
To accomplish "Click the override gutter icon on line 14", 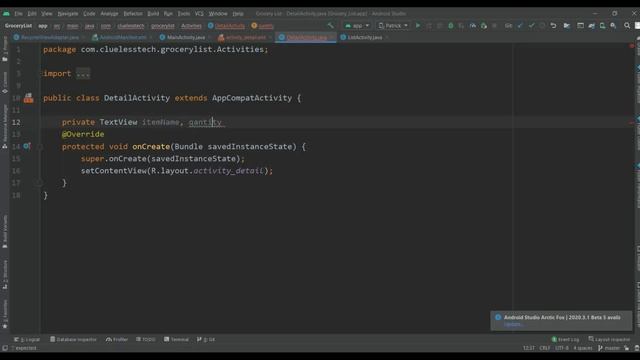I will pyautogui.click(x=27, y=146).
